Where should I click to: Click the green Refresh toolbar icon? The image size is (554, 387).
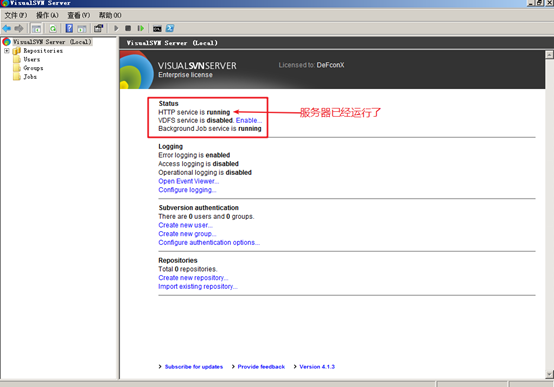(x=53, y=28)
